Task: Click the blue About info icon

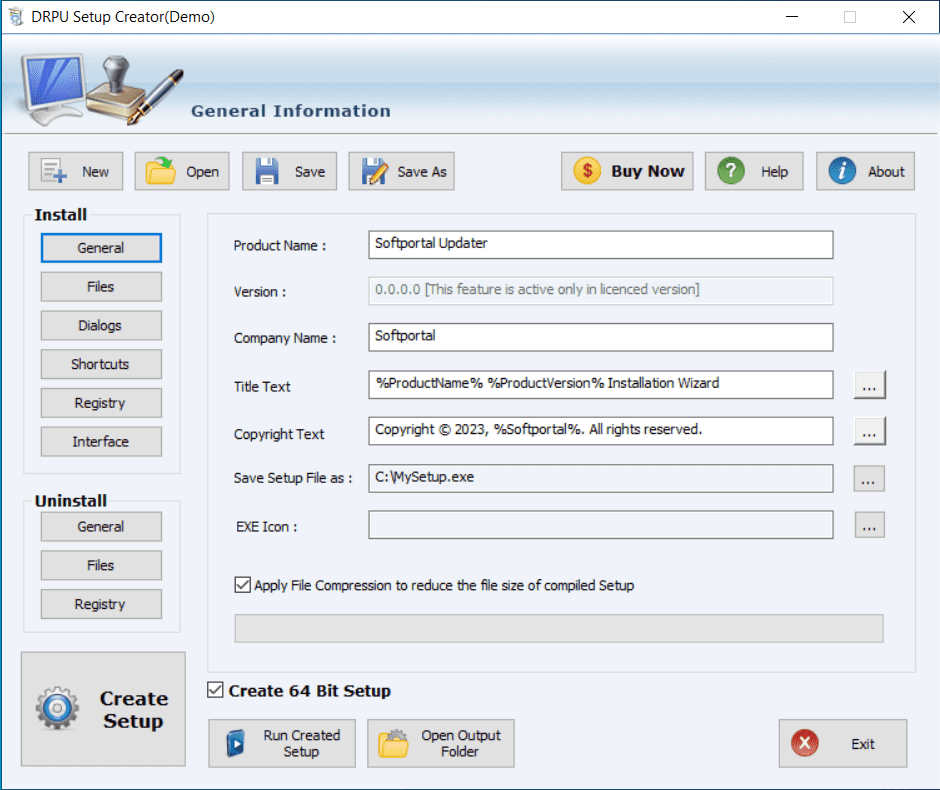Action: tap(842, 171)
